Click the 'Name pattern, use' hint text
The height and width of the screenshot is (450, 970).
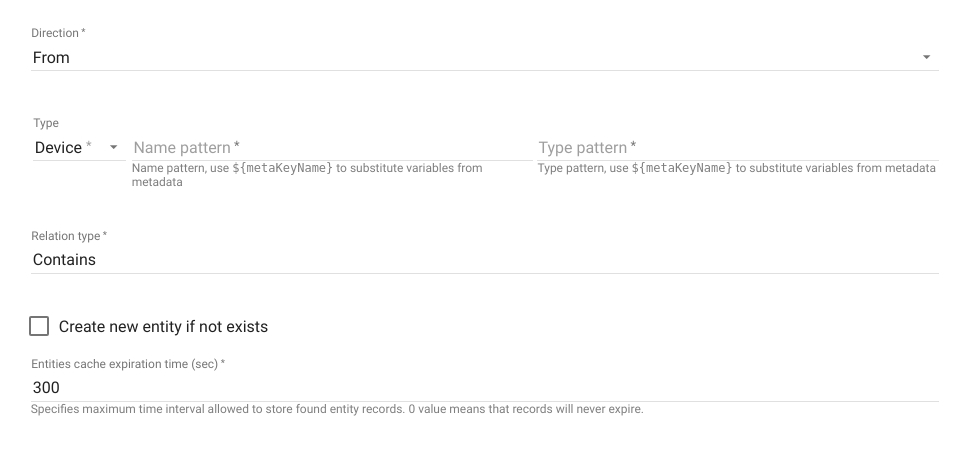178,168
